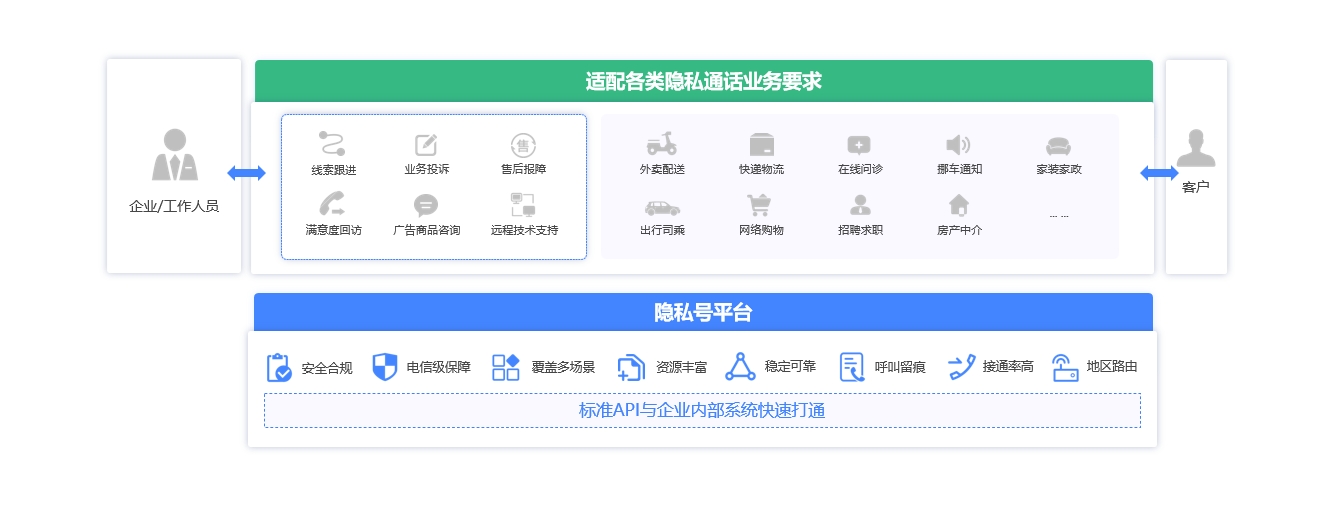Click the 网络购物 shopping cart icon
The image size is (1332, 529).
[759, 205]
